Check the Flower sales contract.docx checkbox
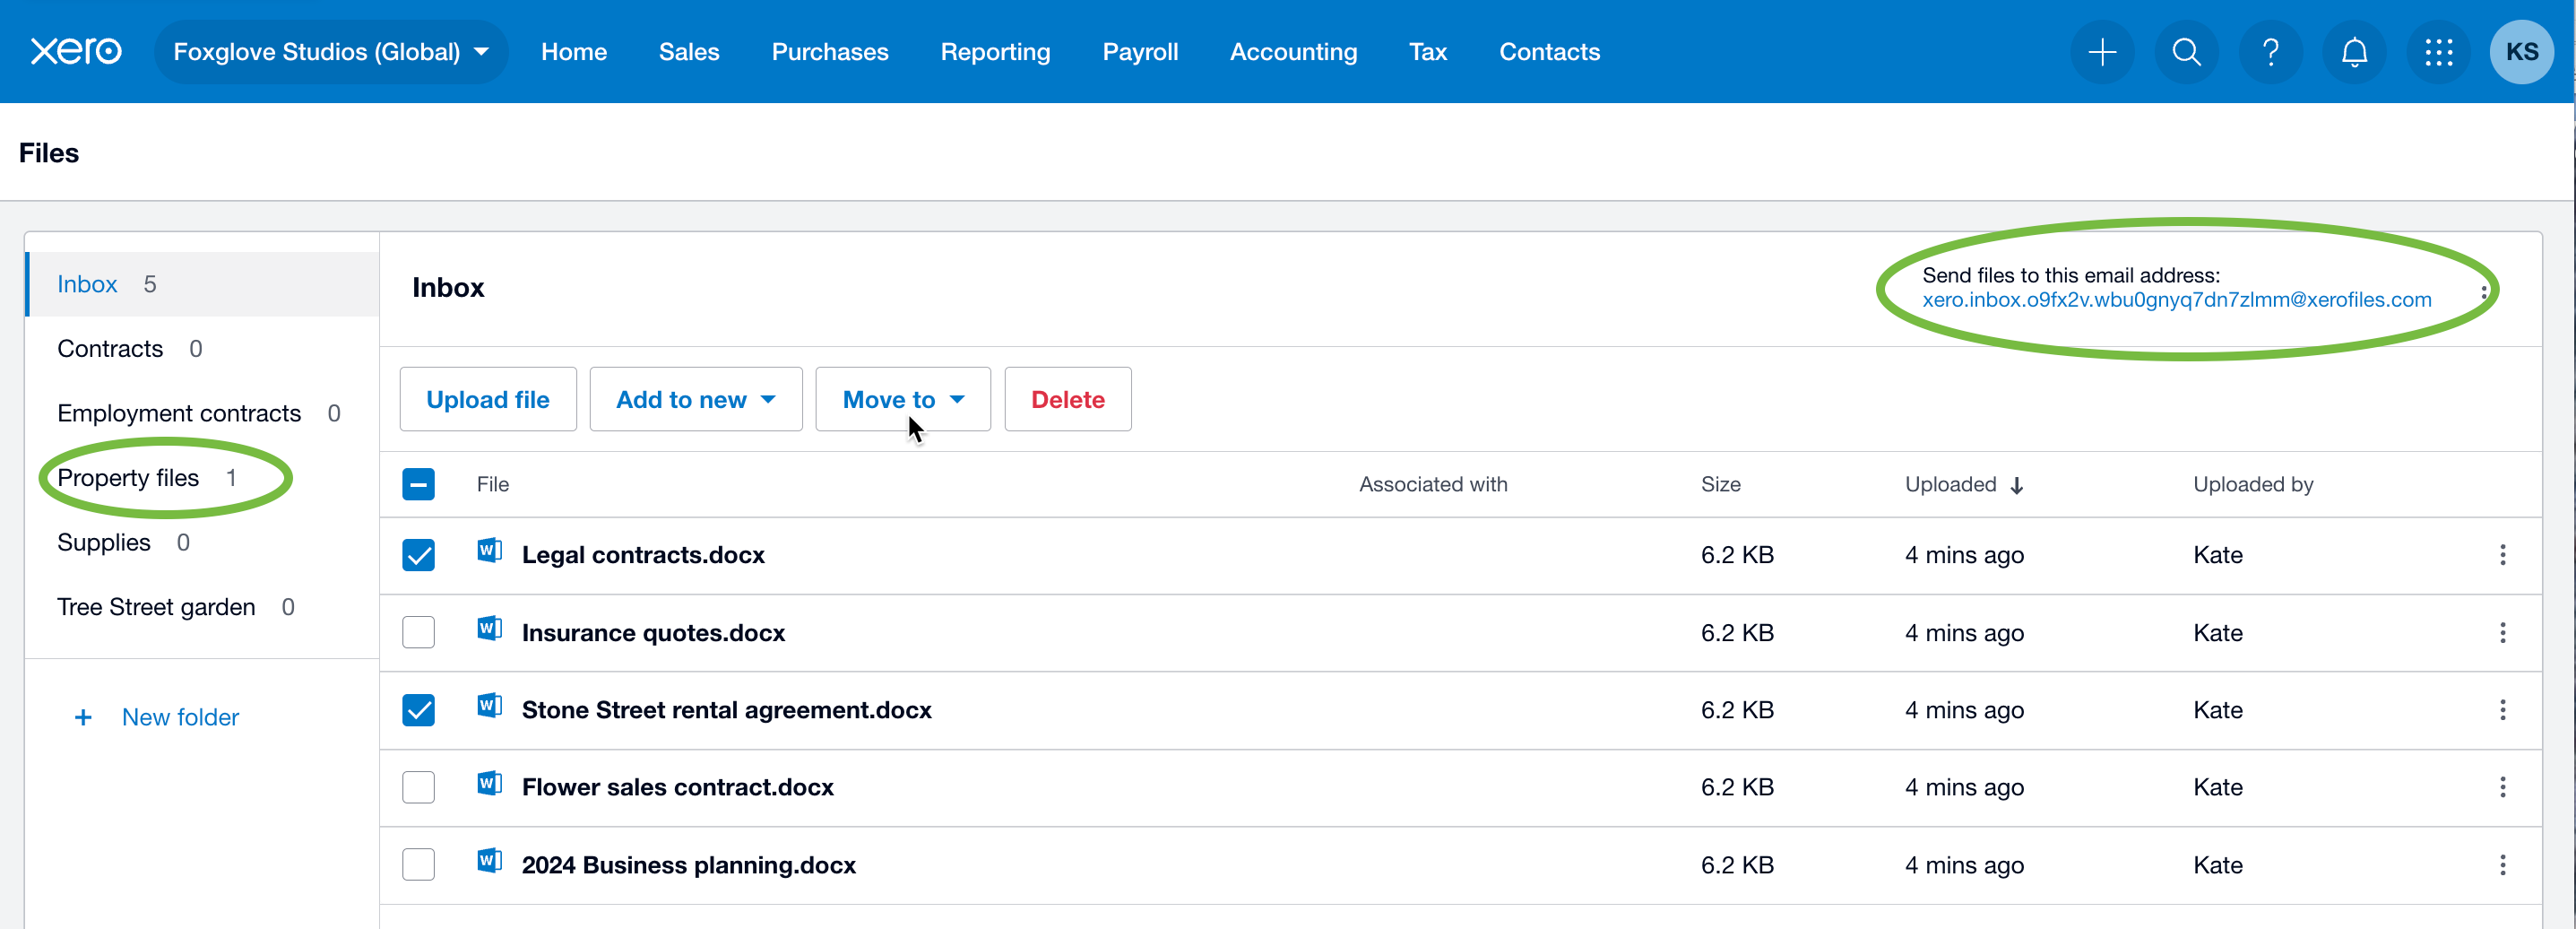The image size is (2576, 929). [x=419, y=787]
